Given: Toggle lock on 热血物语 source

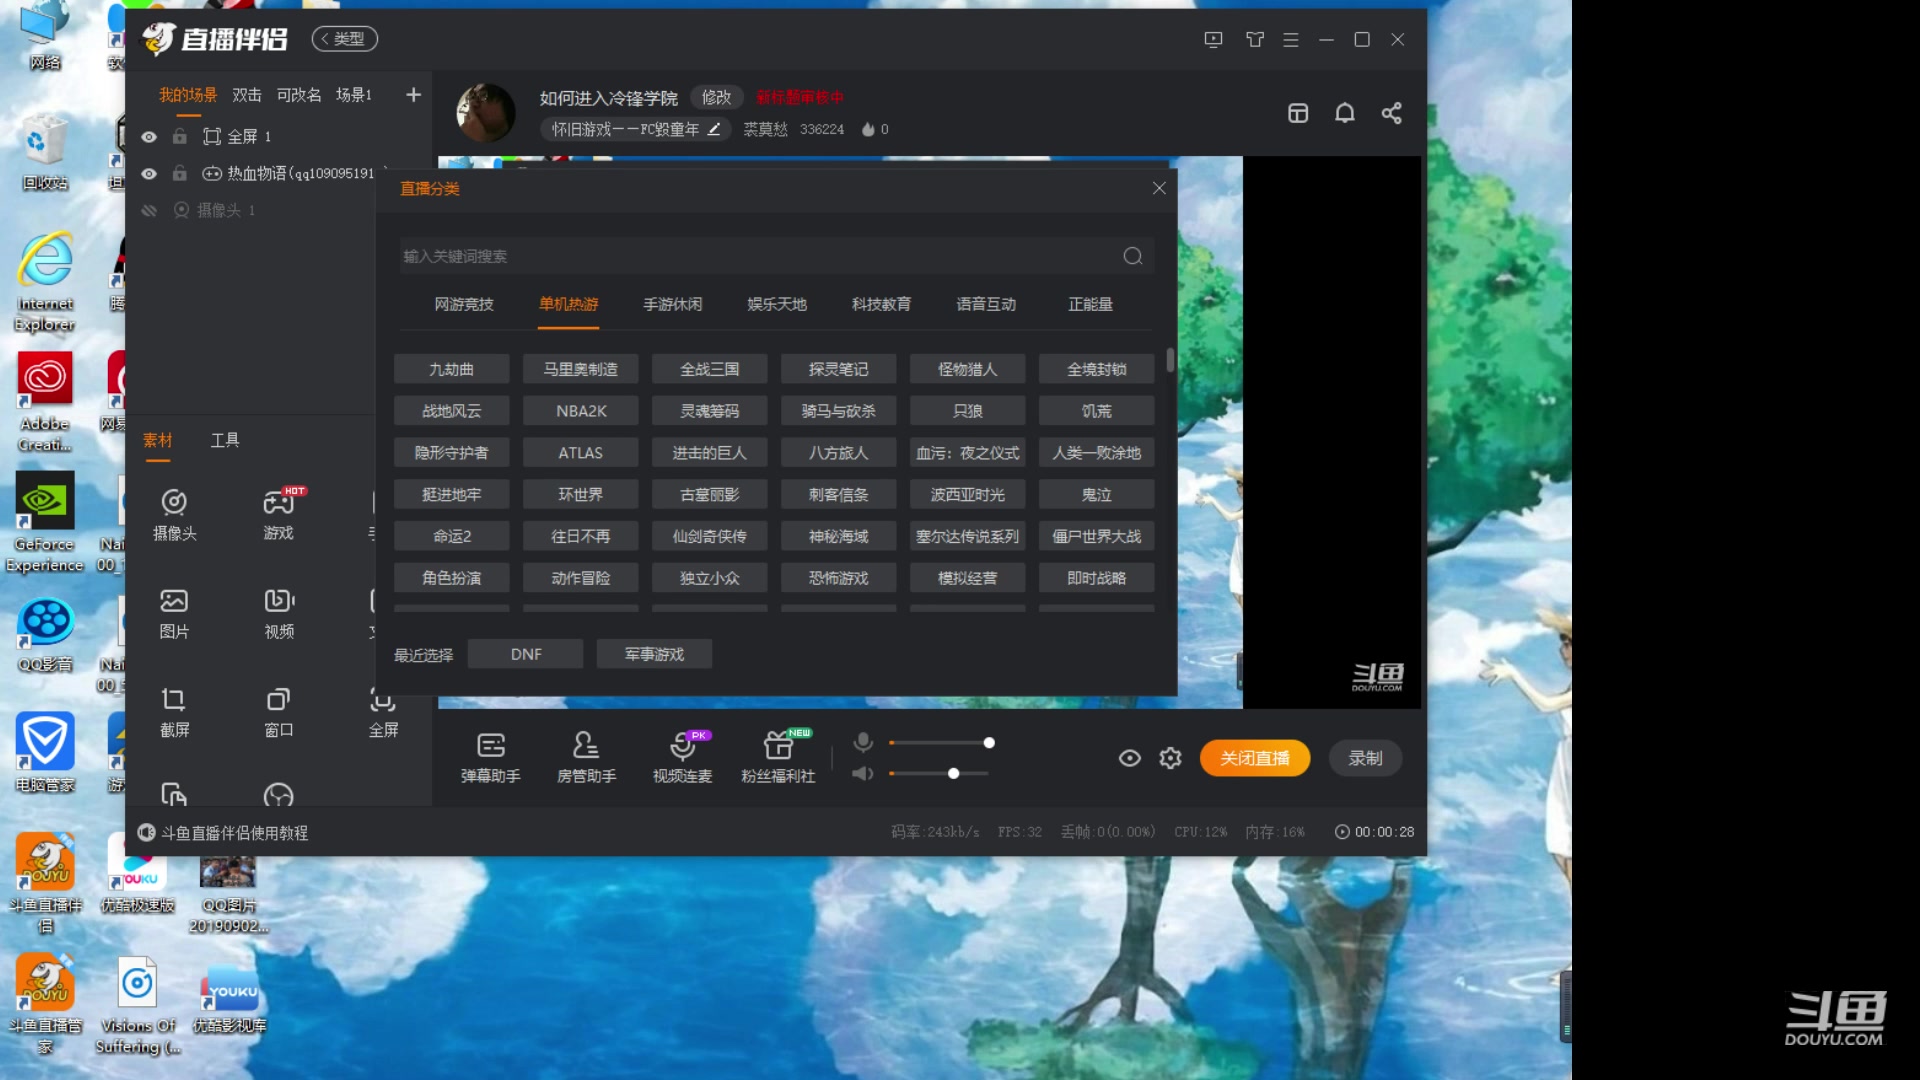Looking at the screenshot, I should (179, 173).
